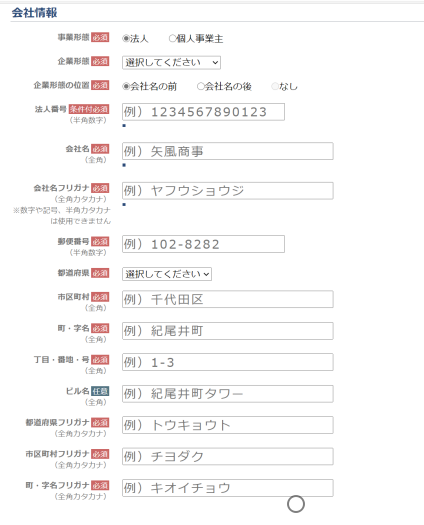
Task: Click the 市区町村フリガナ input field
Action: click(228, 457)
